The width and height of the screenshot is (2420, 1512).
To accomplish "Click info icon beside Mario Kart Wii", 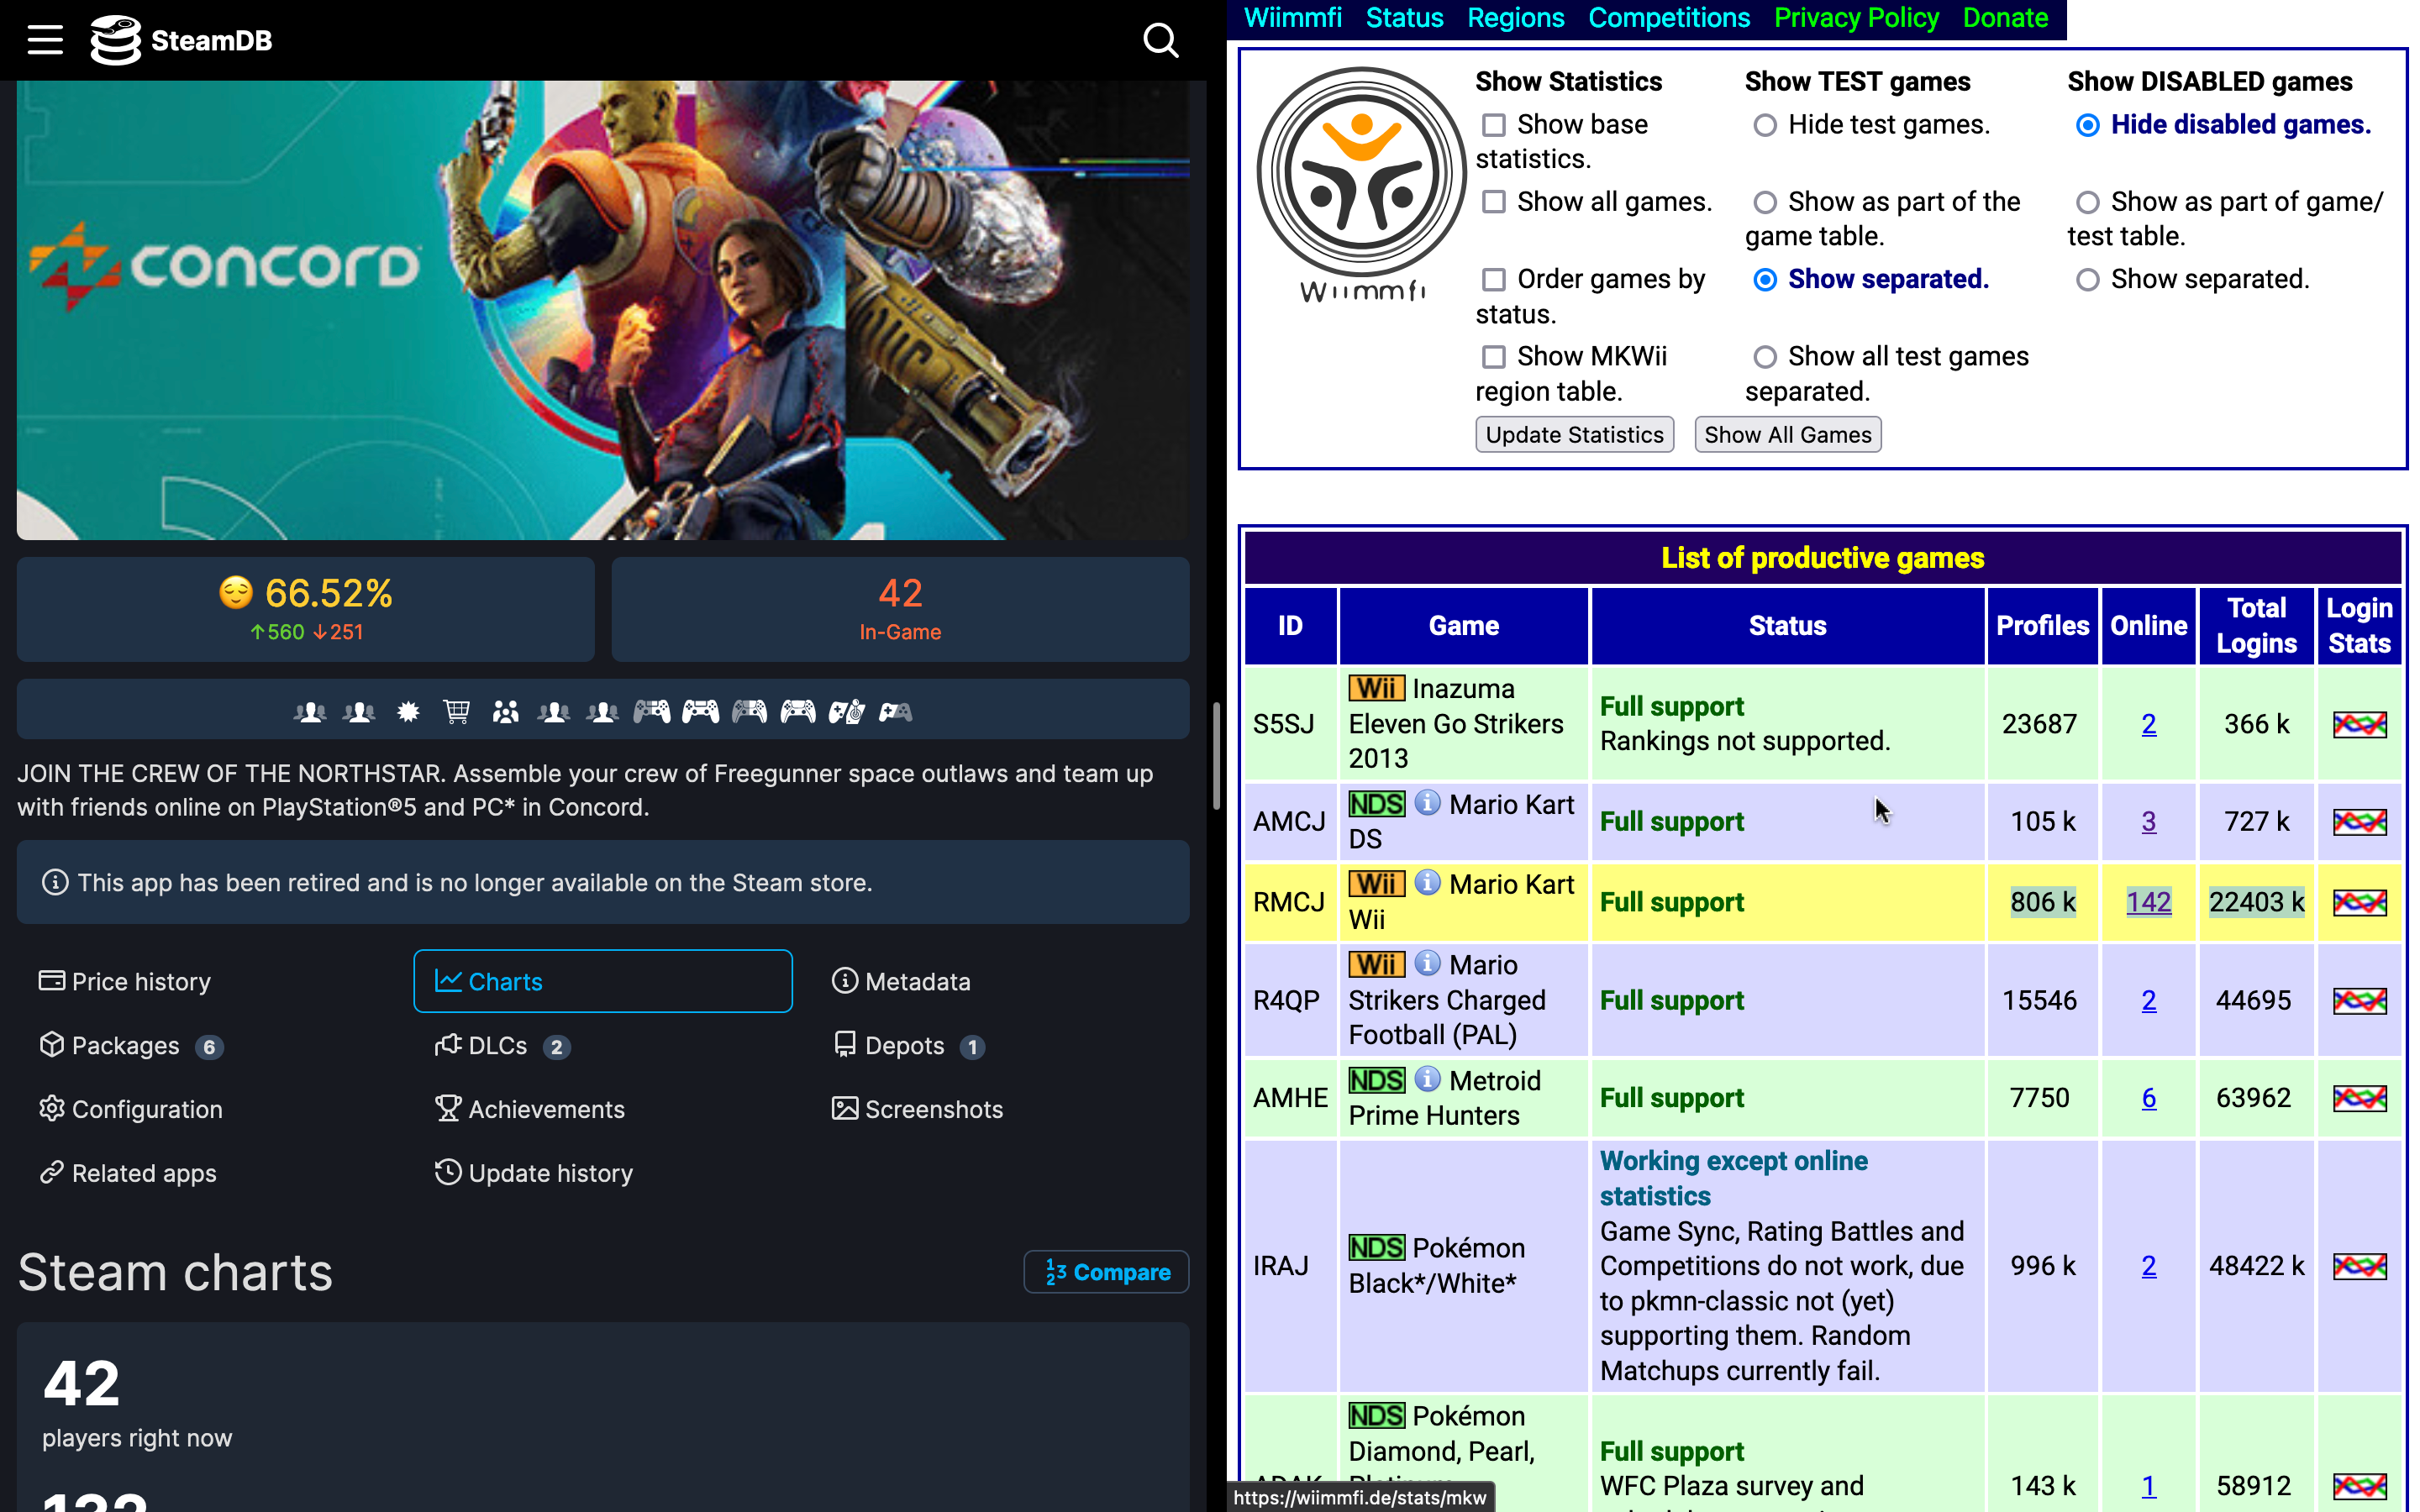I will [x=1427, y=883].
